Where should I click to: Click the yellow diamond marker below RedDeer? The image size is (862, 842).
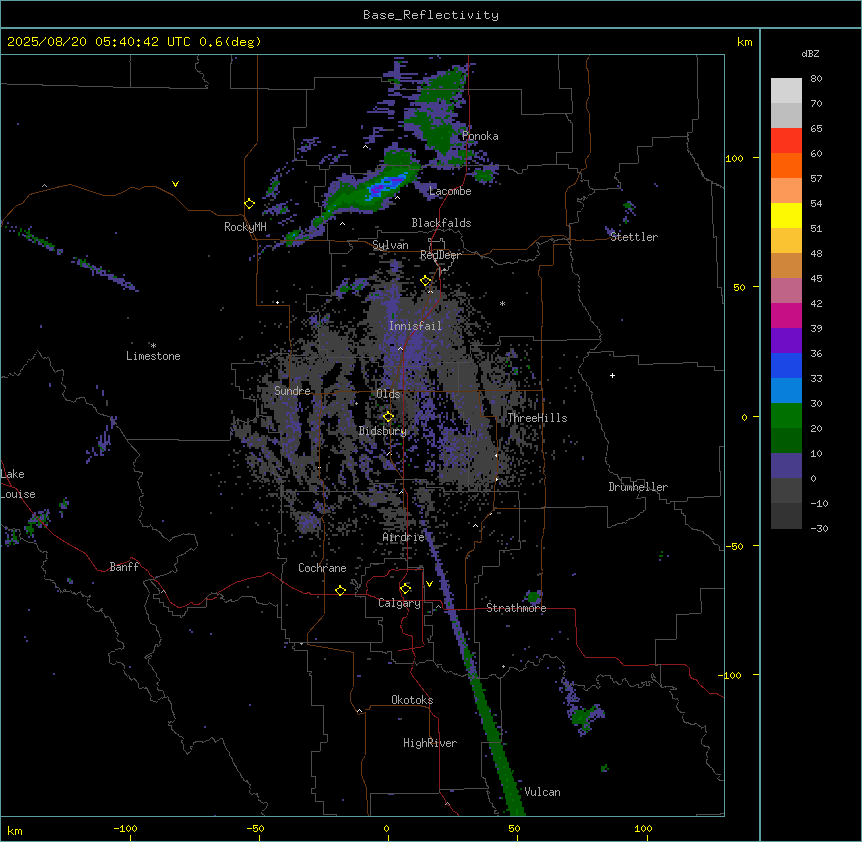tap(425, 281)
